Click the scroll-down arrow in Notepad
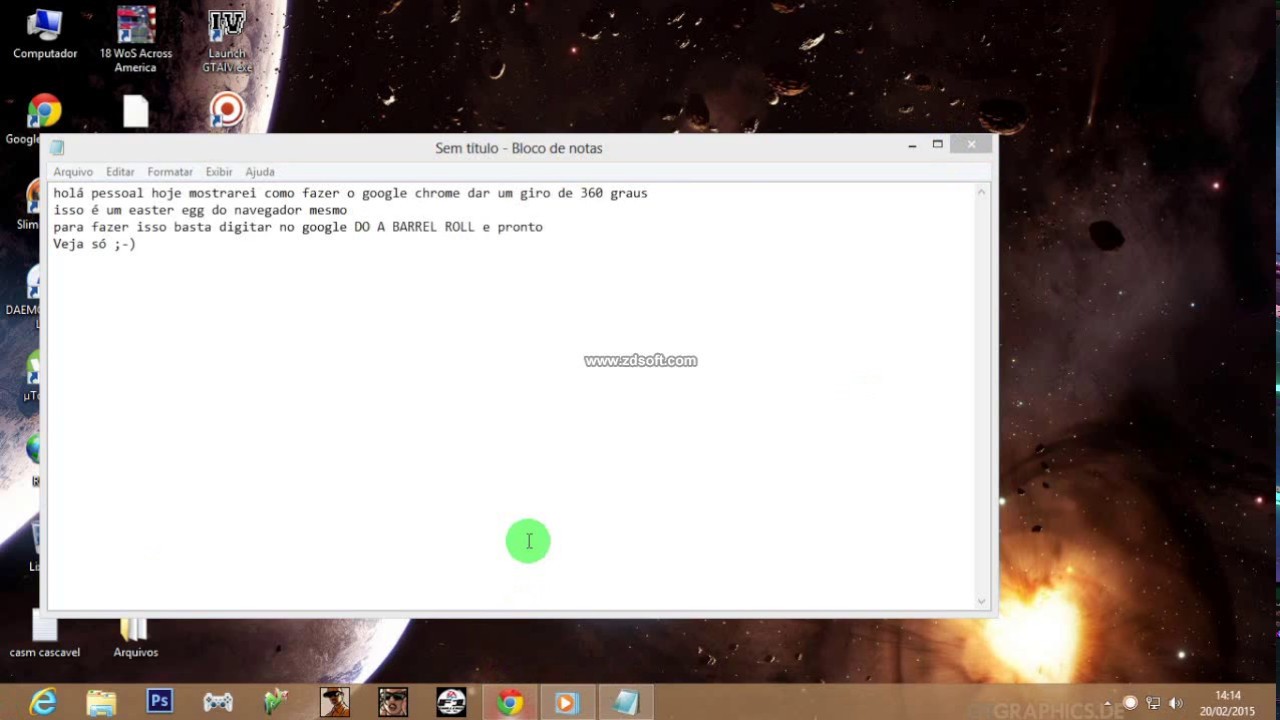This screenshot has height=720, width=1280. coord(982,601)
